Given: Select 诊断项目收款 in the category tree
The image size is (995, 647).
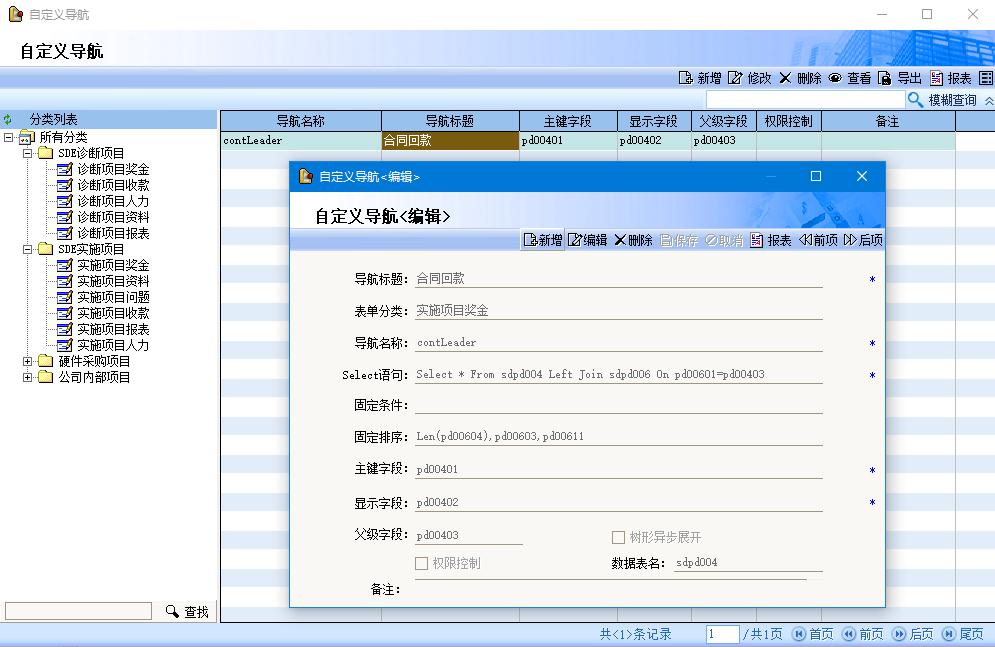Looking at the screenshot, I should (x=113, y=185).
